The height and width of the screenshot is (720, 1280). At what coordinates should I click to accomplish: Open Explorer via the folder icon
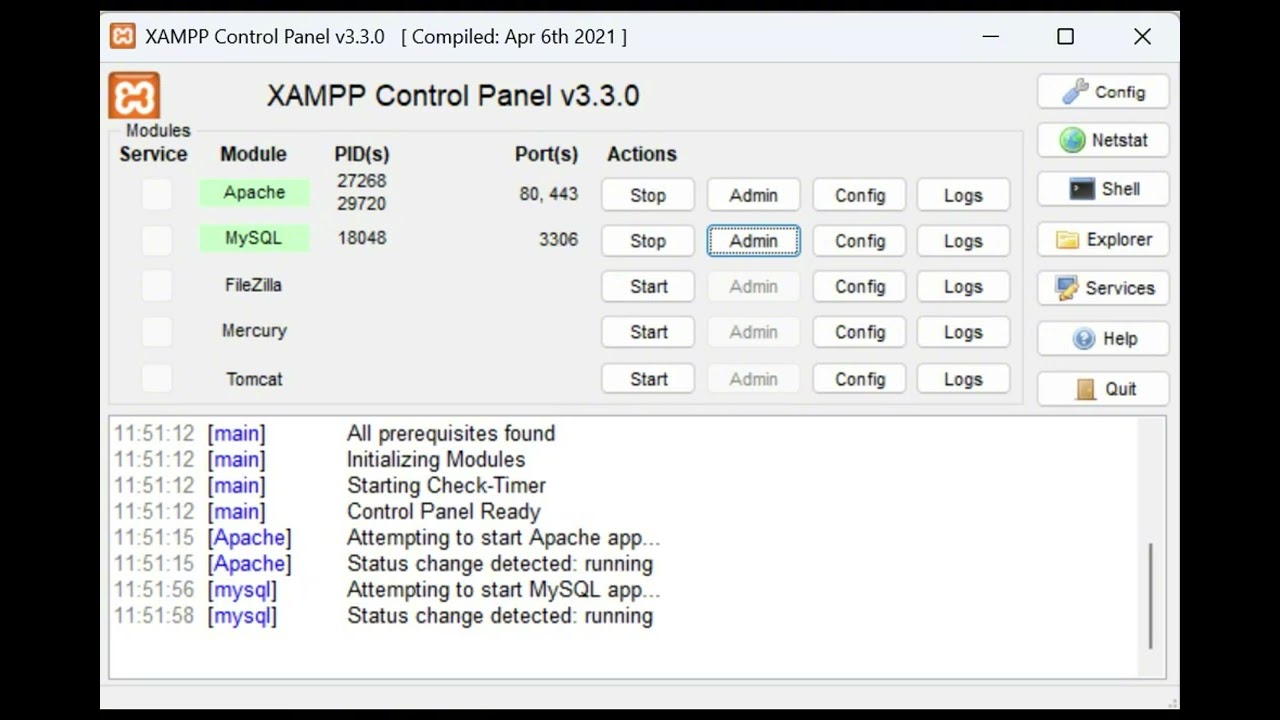pyautogui.click(x=1068, y=240)
